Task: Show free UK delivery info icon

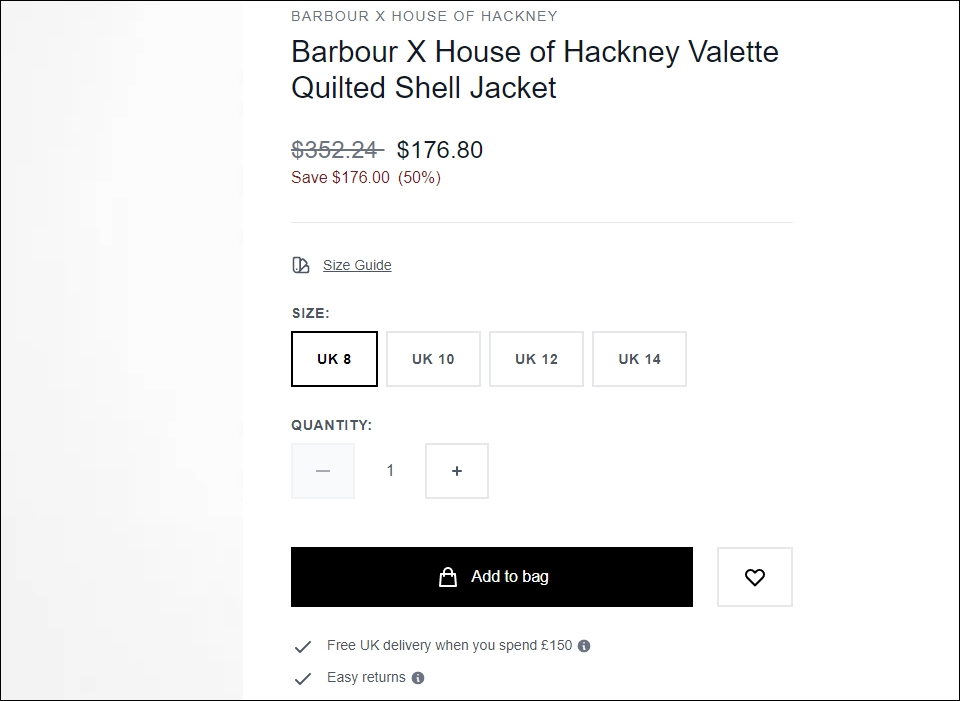Action: tap(584, 646)
